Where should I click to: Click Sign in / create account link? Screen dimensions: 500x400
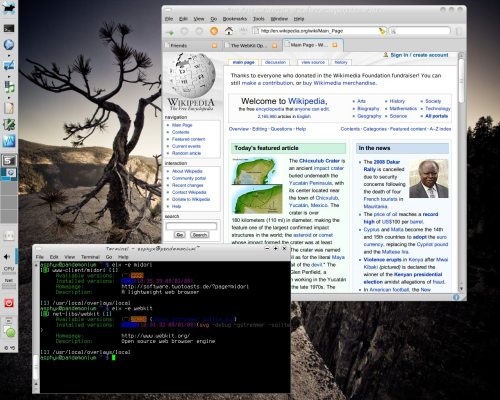point(419,55)
